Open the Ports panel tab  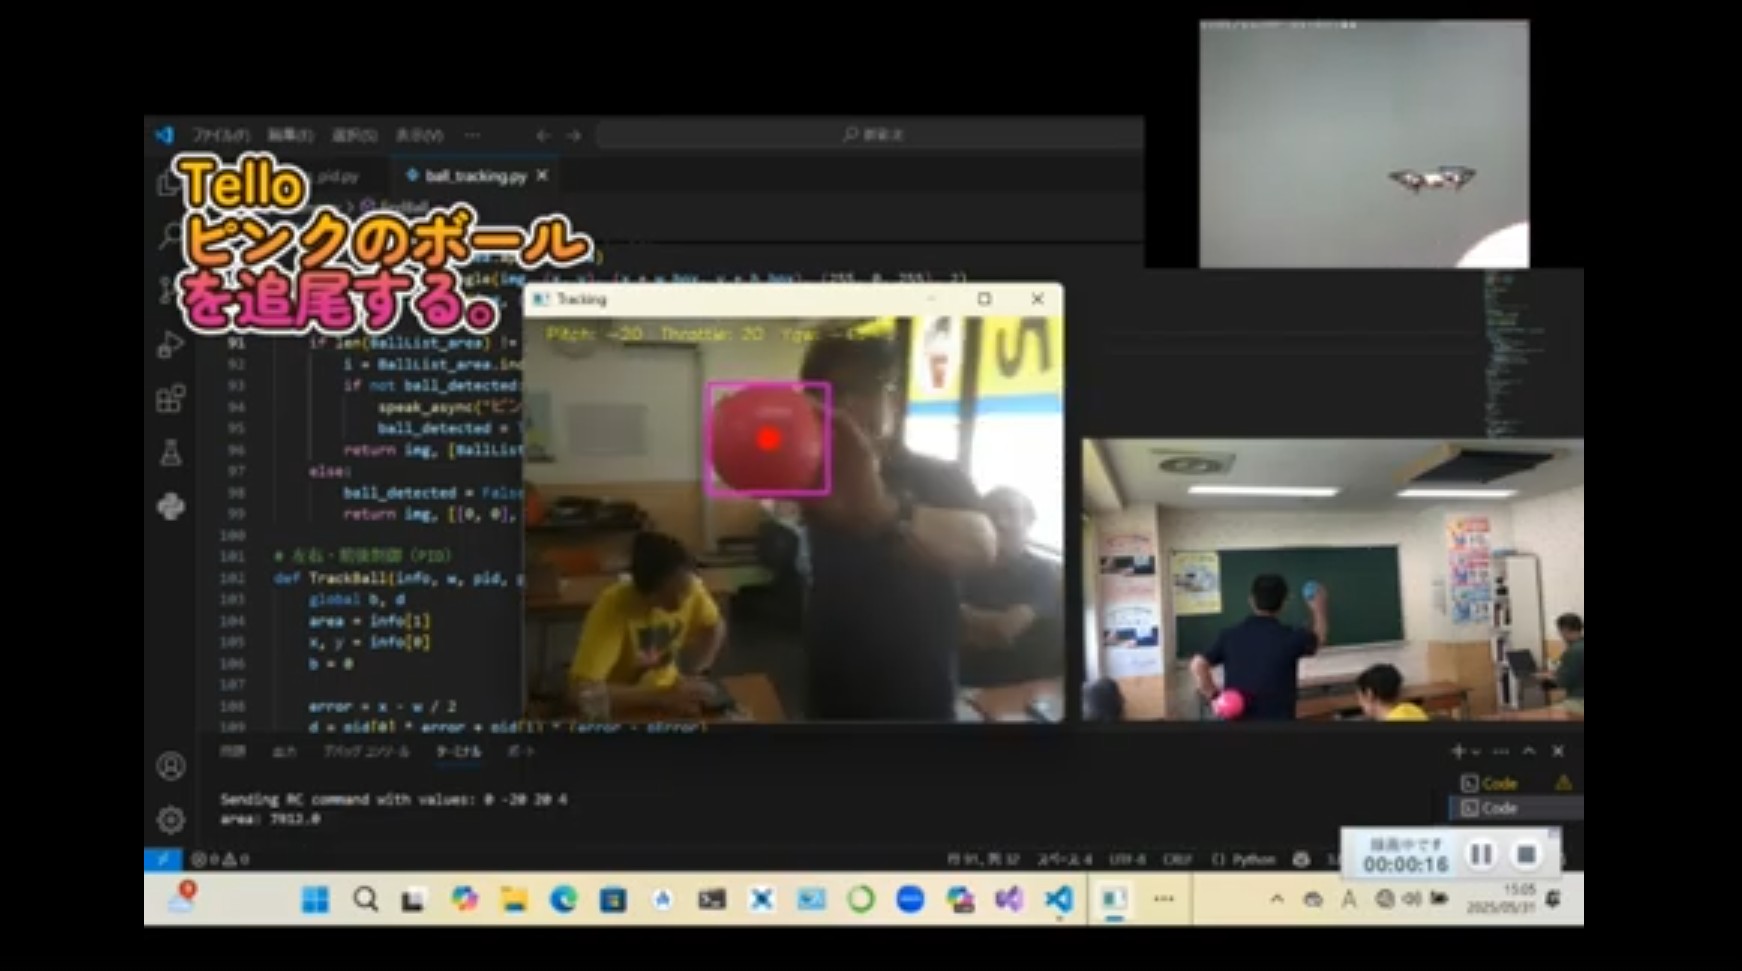click(x=520, y=751)
